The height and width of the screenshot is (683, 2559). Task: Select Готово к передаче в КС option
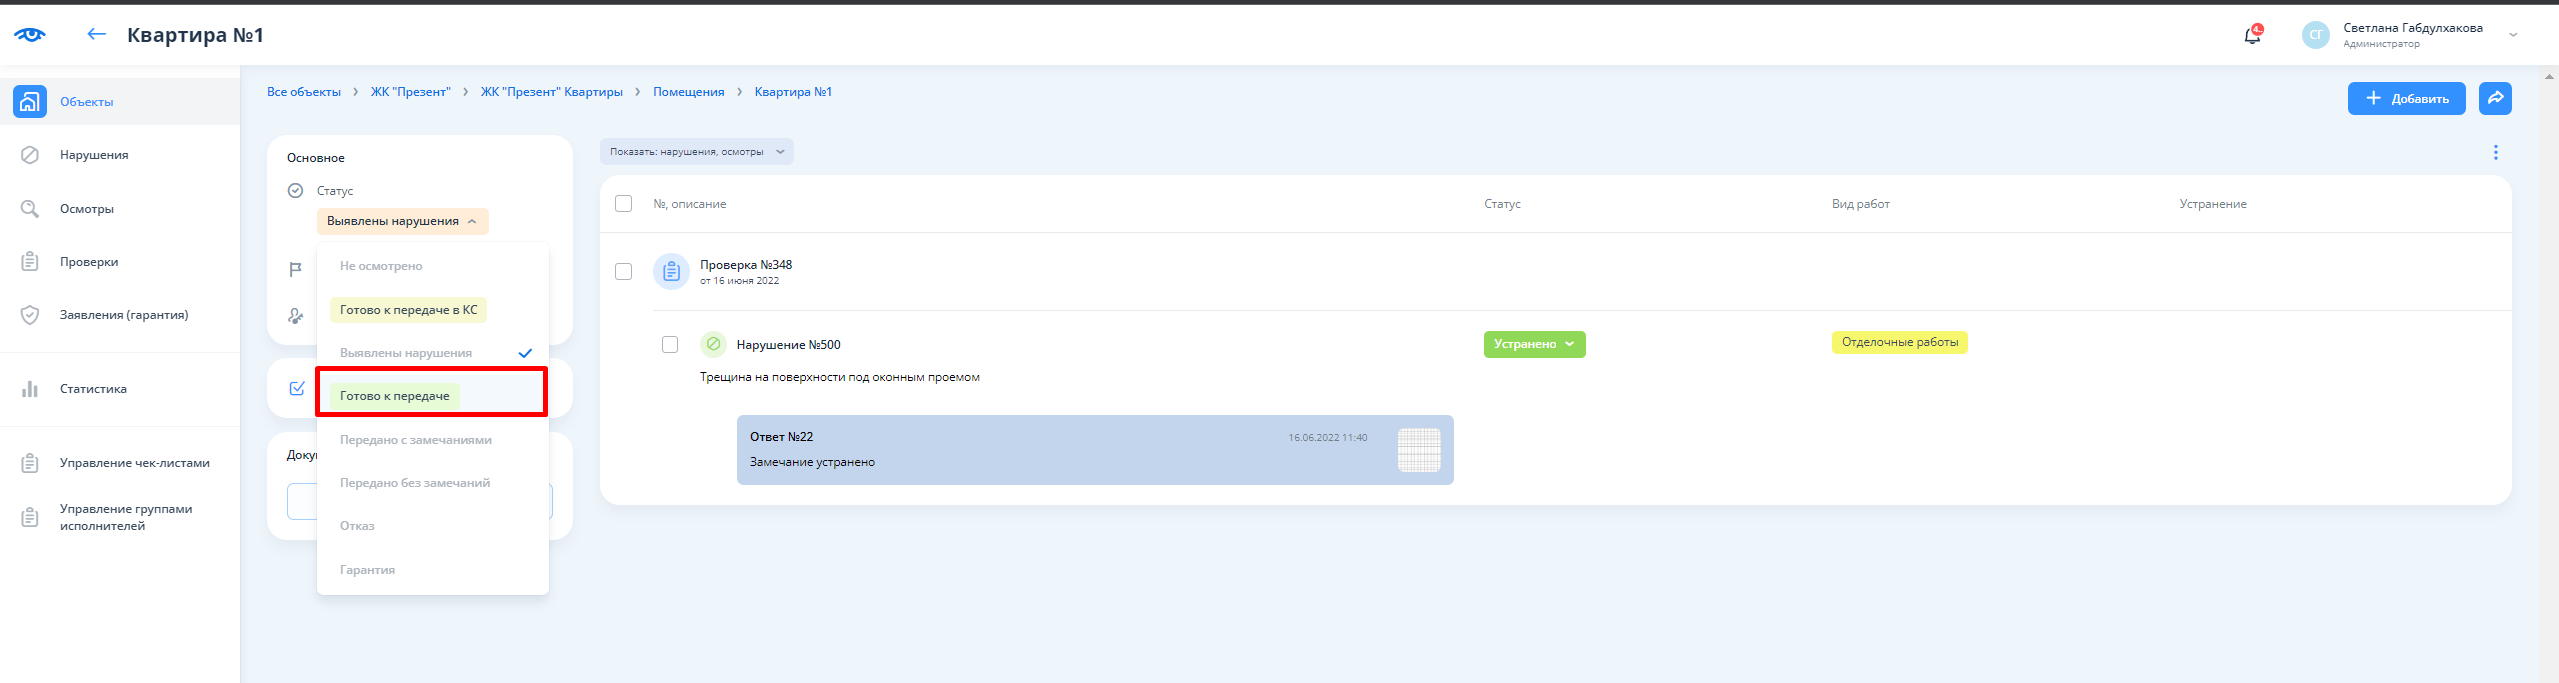point(408,310)
